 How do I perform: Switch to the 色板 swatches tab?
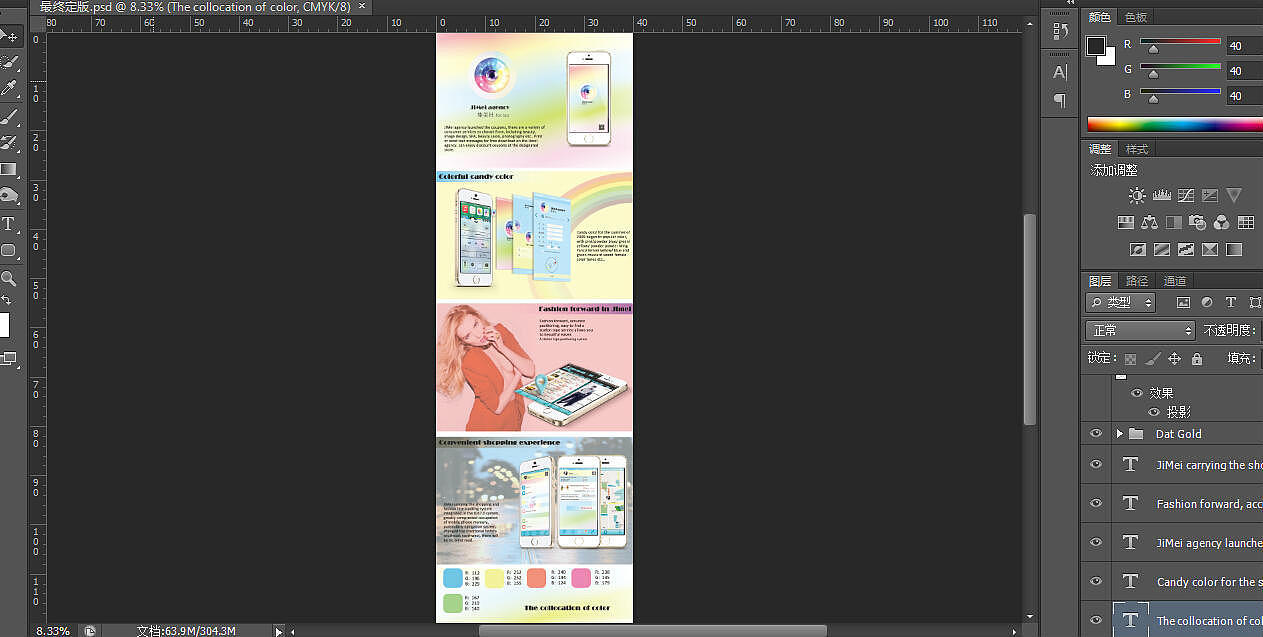tap(1136, 17)
